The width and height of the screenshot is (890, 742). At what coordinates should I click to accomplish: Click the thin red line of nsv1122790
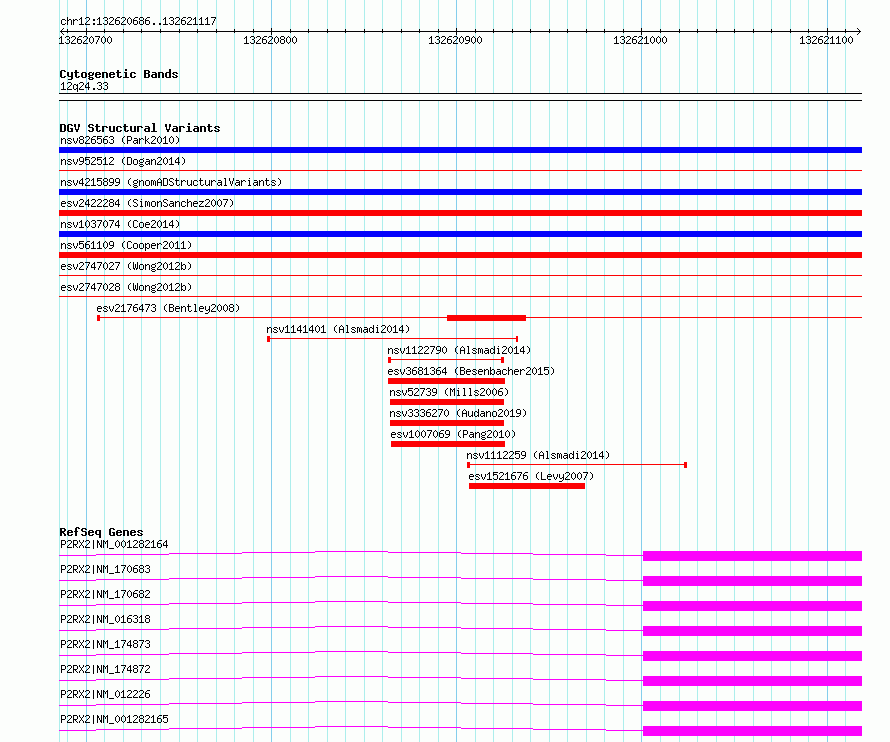coord(446,360)
